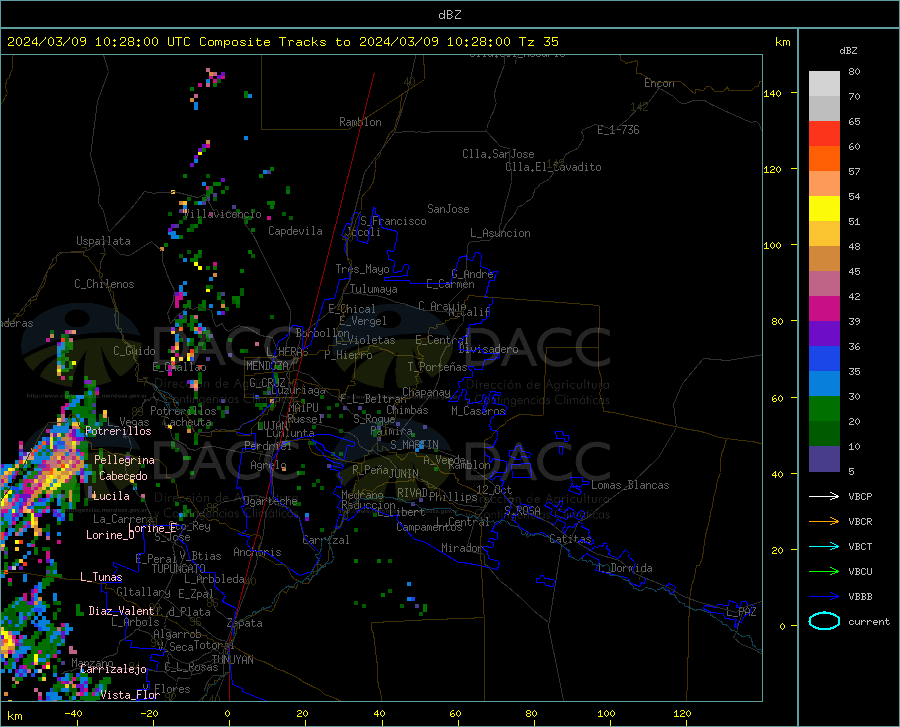900x727 pixels.
Task: Click the C_Chilenos label
Action: 104,284
